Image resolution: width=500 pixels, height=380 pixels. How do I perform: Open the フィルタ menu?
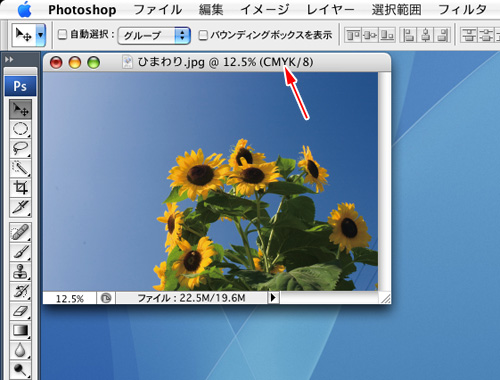coord(463,10)
